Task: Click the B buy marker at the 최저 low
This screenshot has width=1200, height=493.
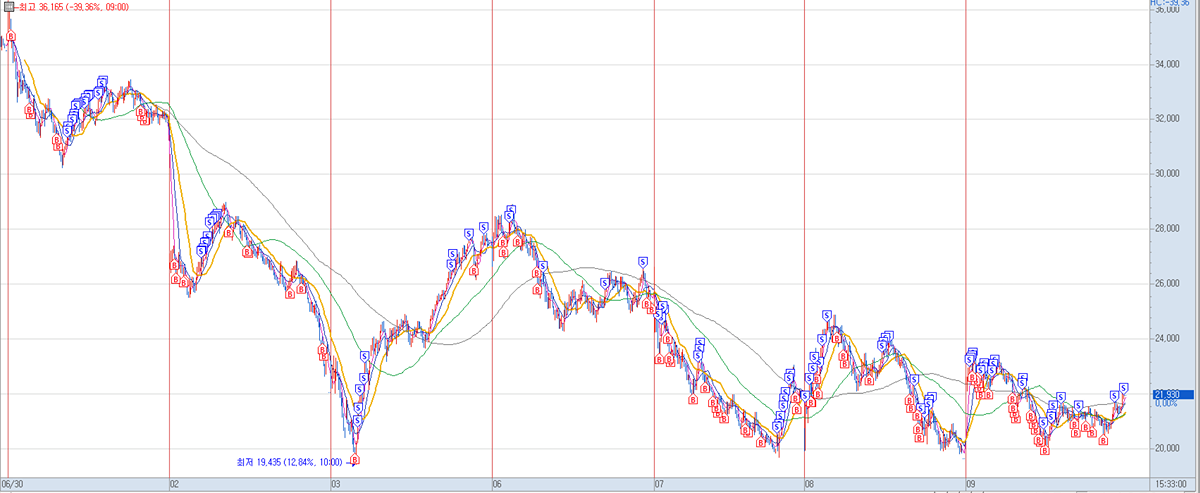Action: coord(354,460)
